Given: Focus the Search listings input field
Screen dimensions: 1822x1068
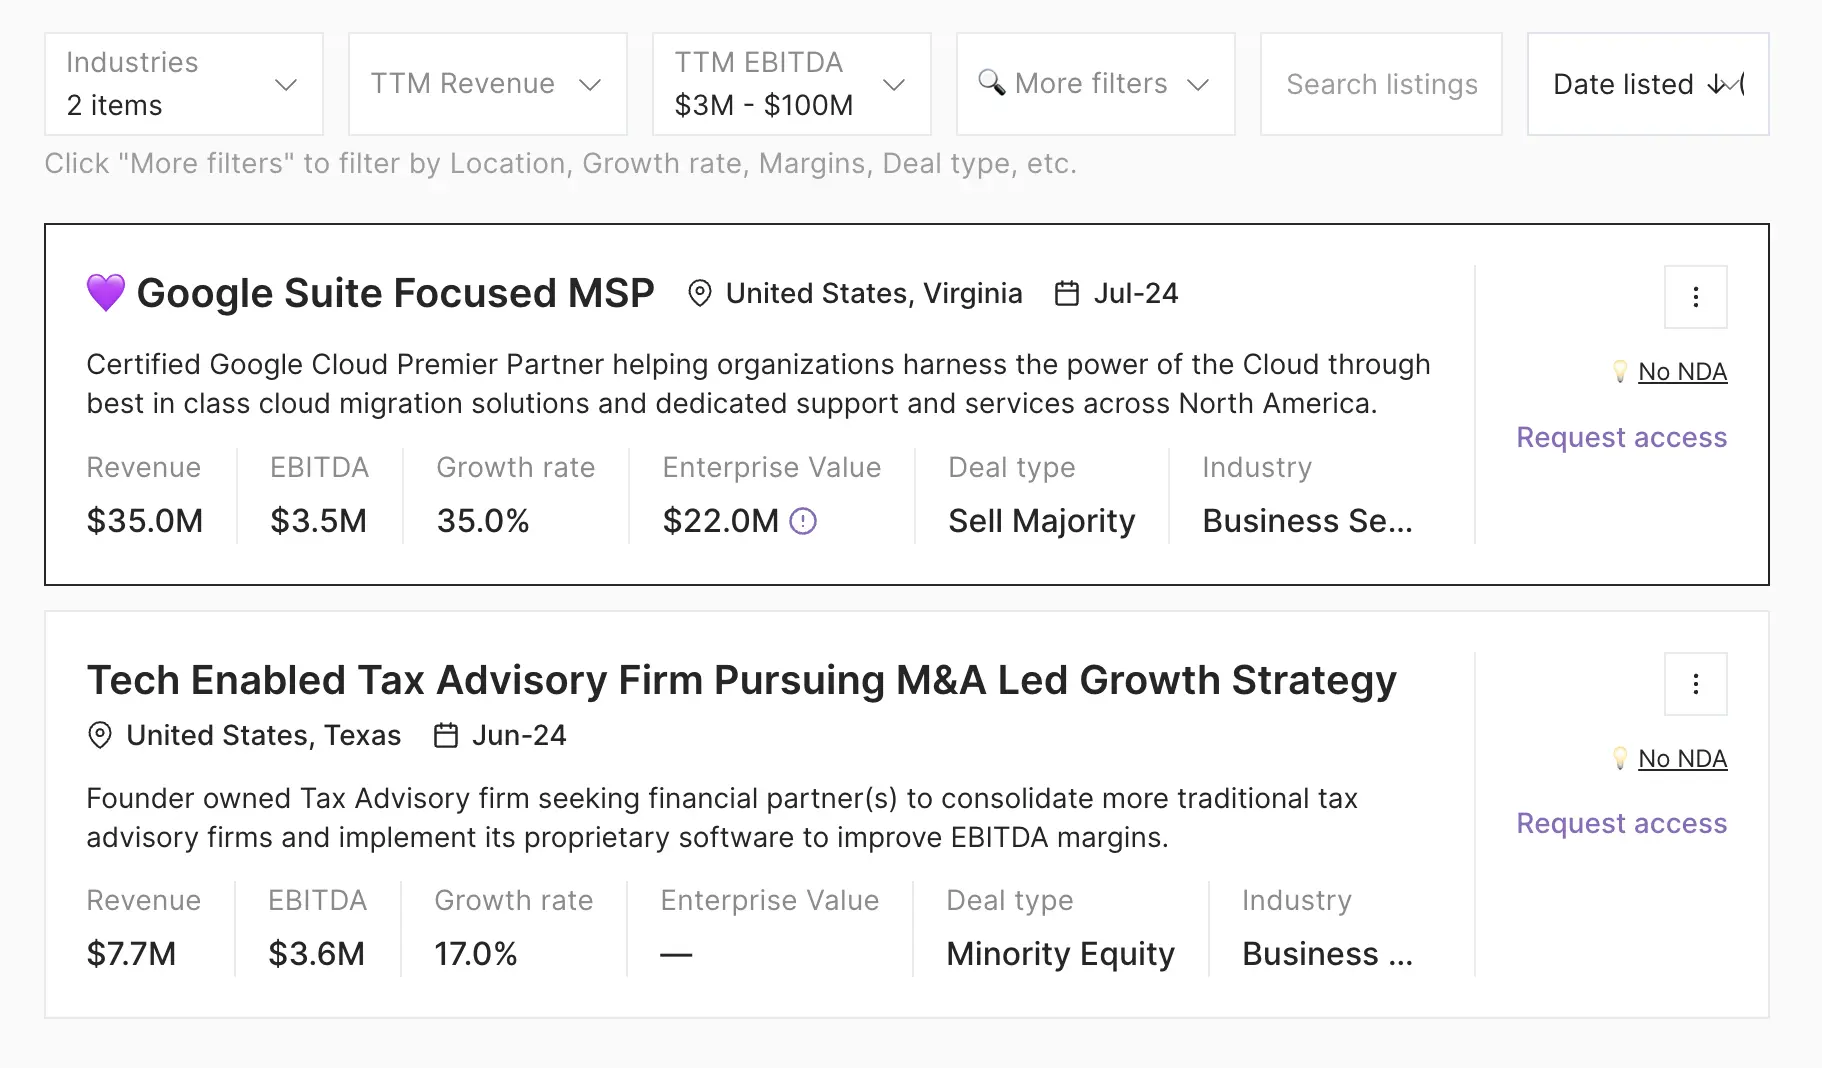Looking at the screenshot, I should point(1381,84).
